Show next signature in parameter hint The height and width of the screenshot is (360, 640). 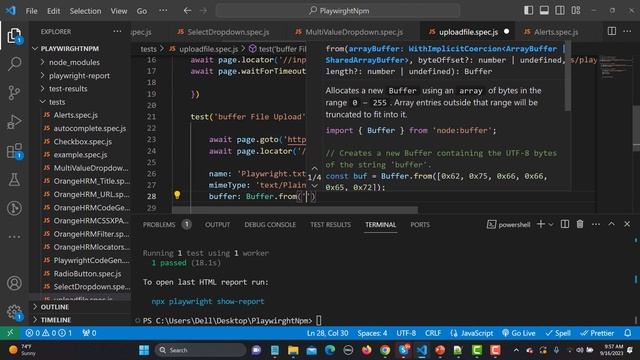314,186
